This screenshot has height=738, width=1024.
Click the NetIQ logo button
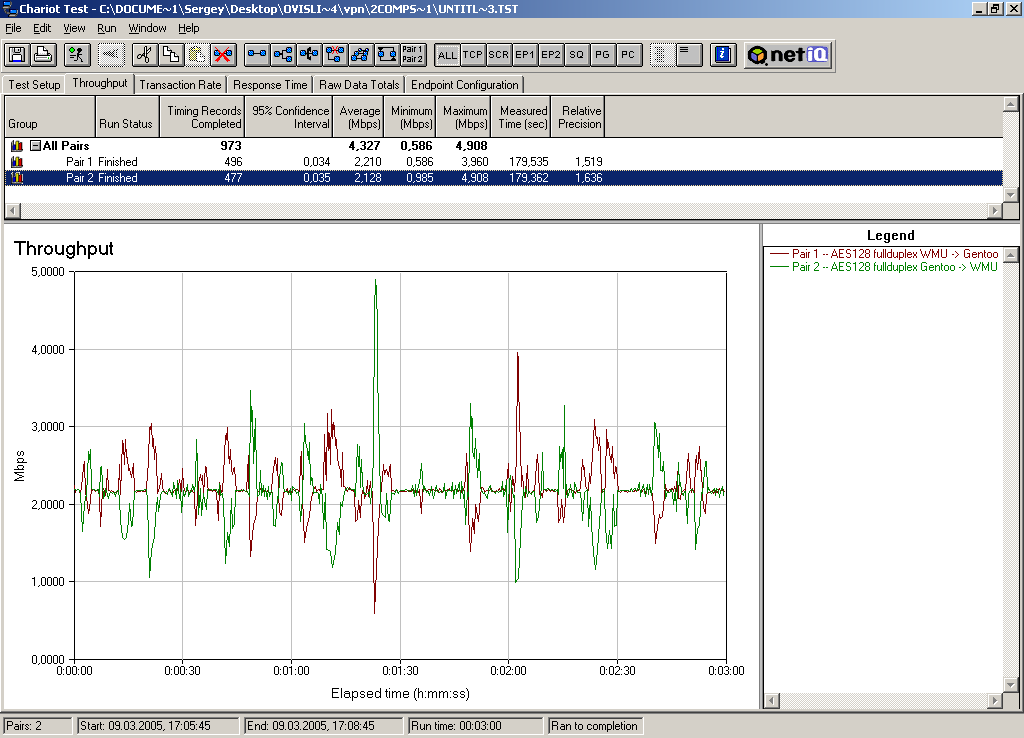pyautogui.click(x=789, y=55)
